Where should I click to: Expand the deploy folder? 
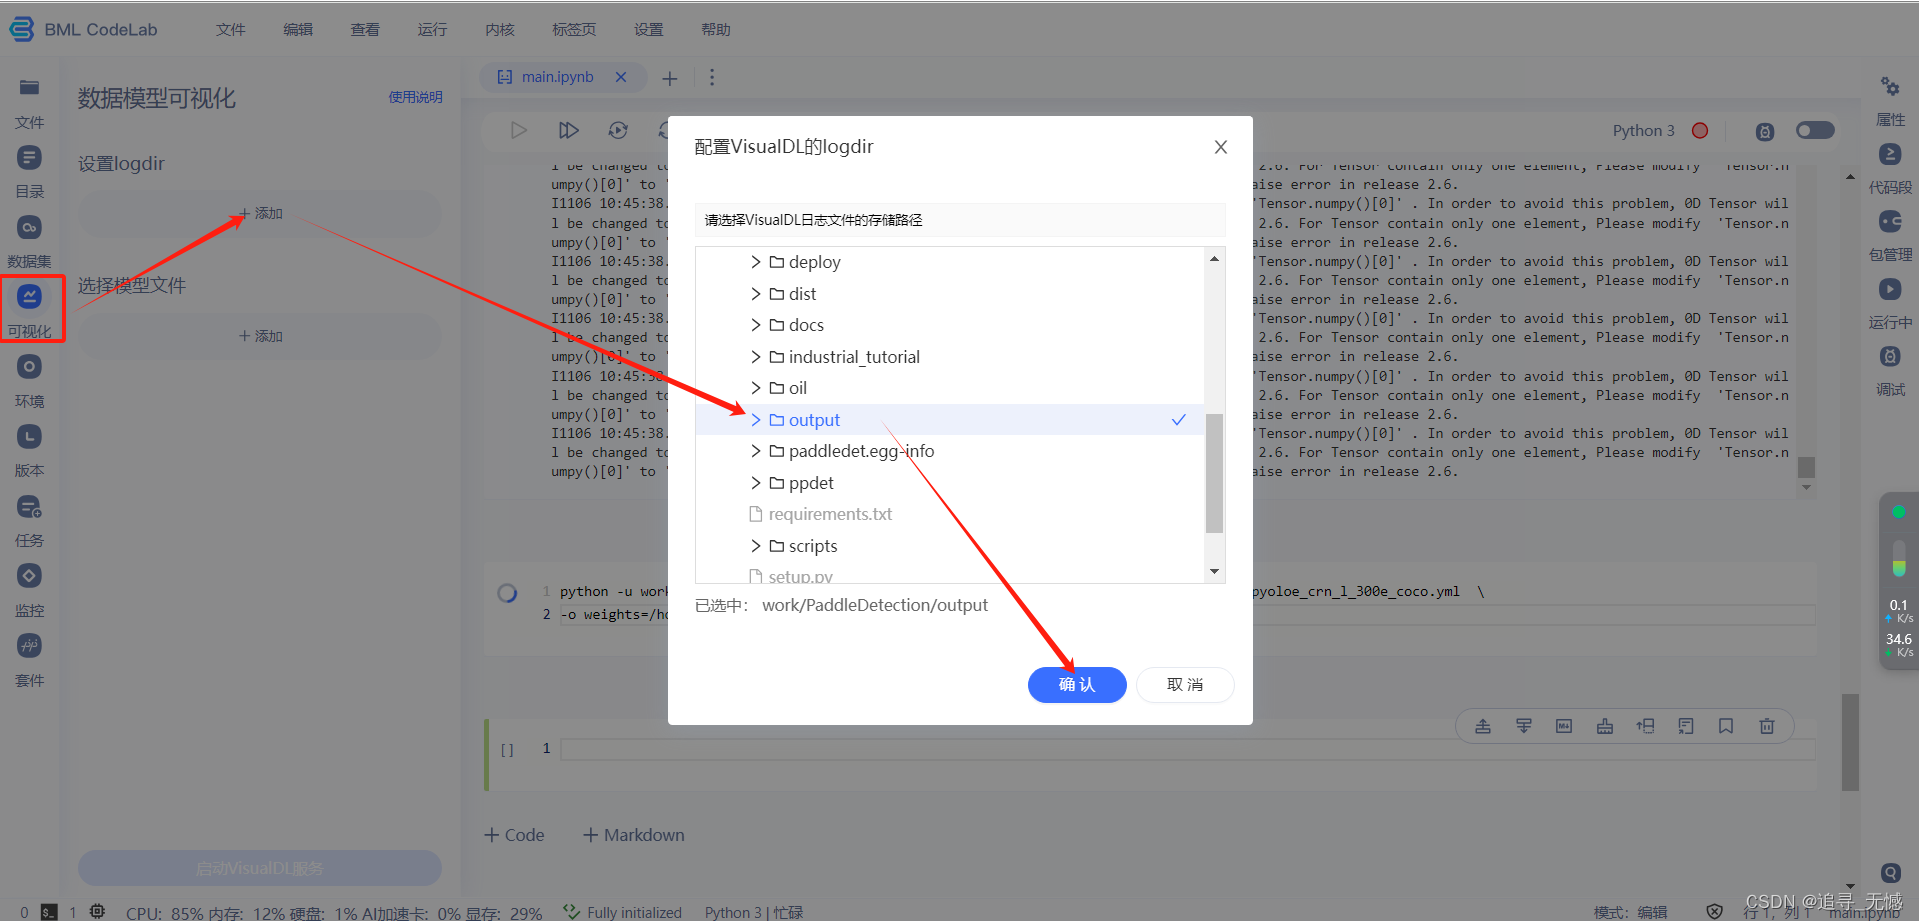[756, 262]
